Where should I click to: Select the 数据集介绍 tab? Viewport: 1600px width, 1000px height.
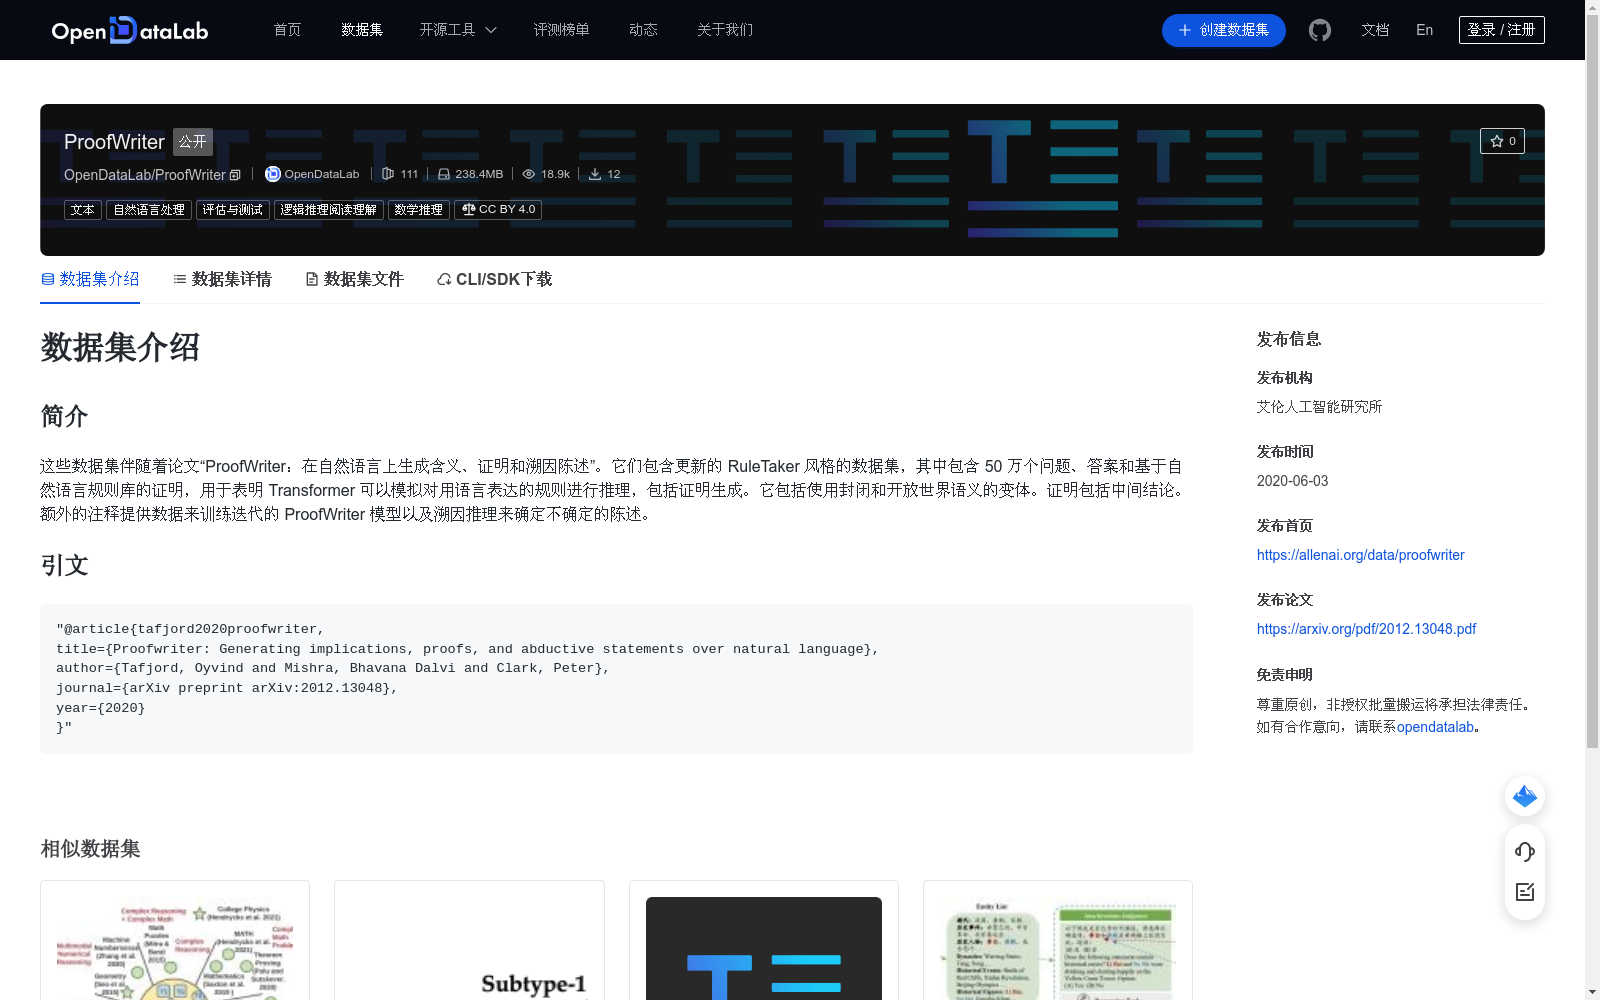[90, 279]
